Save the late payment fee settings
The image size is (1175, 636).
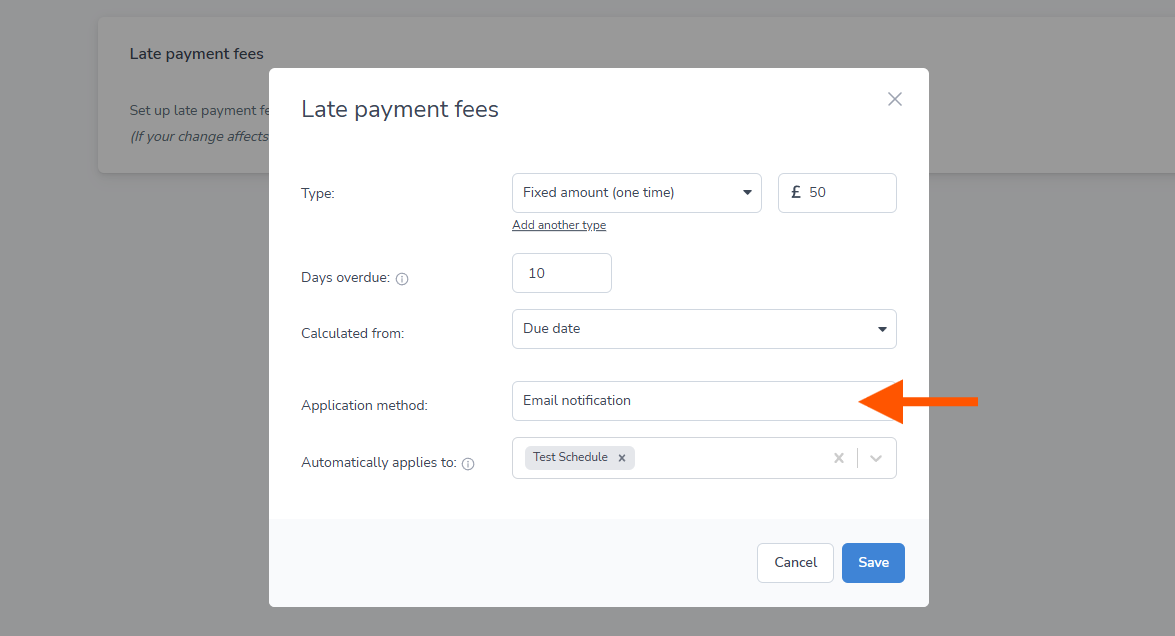(873, 563)
